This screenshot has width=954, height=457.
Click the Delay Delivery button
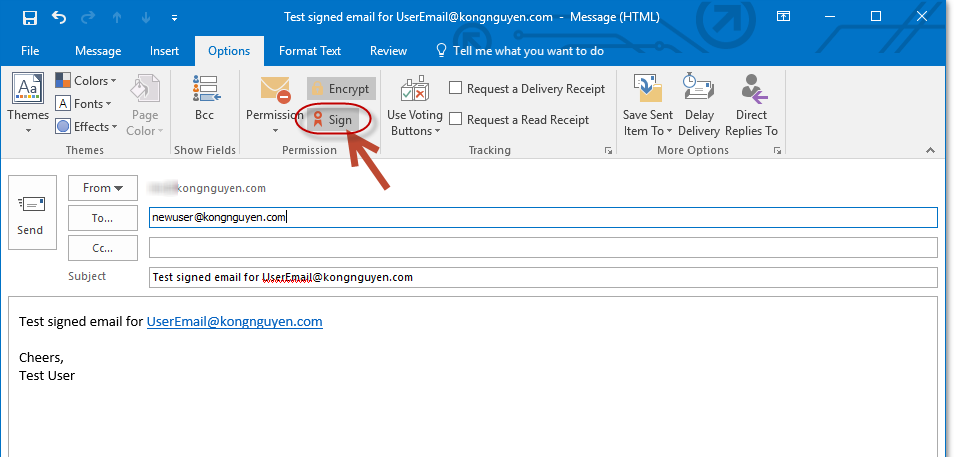(699, 105)
